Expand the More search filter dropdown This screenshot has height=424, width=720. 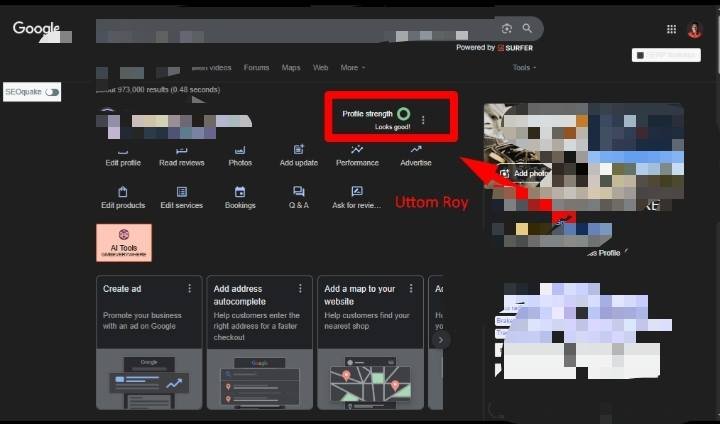point(352,68)
